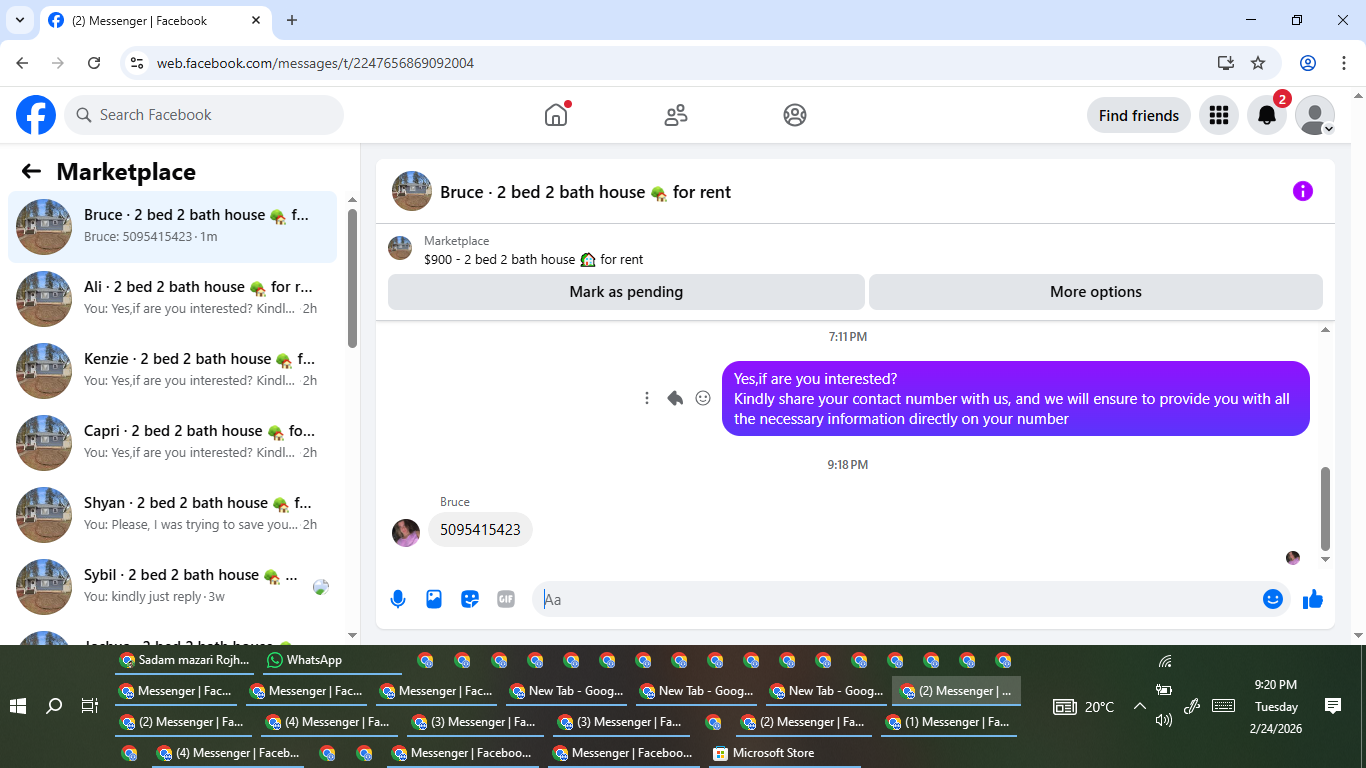Screen dimensions: 1366x768
Task: Open Sybil's conversation in Marketplace list
Action: 173,587
